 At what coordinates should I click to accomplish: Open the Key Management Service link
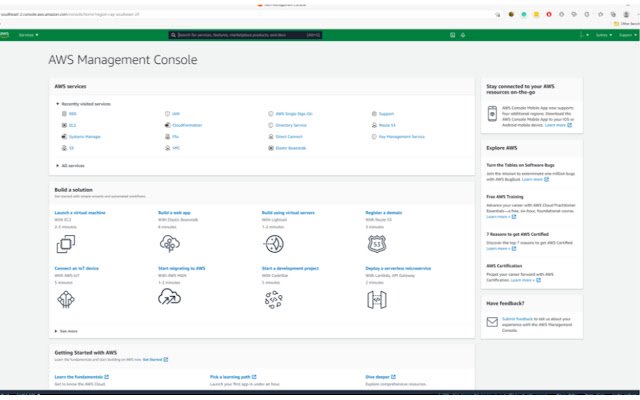[402, 137]
